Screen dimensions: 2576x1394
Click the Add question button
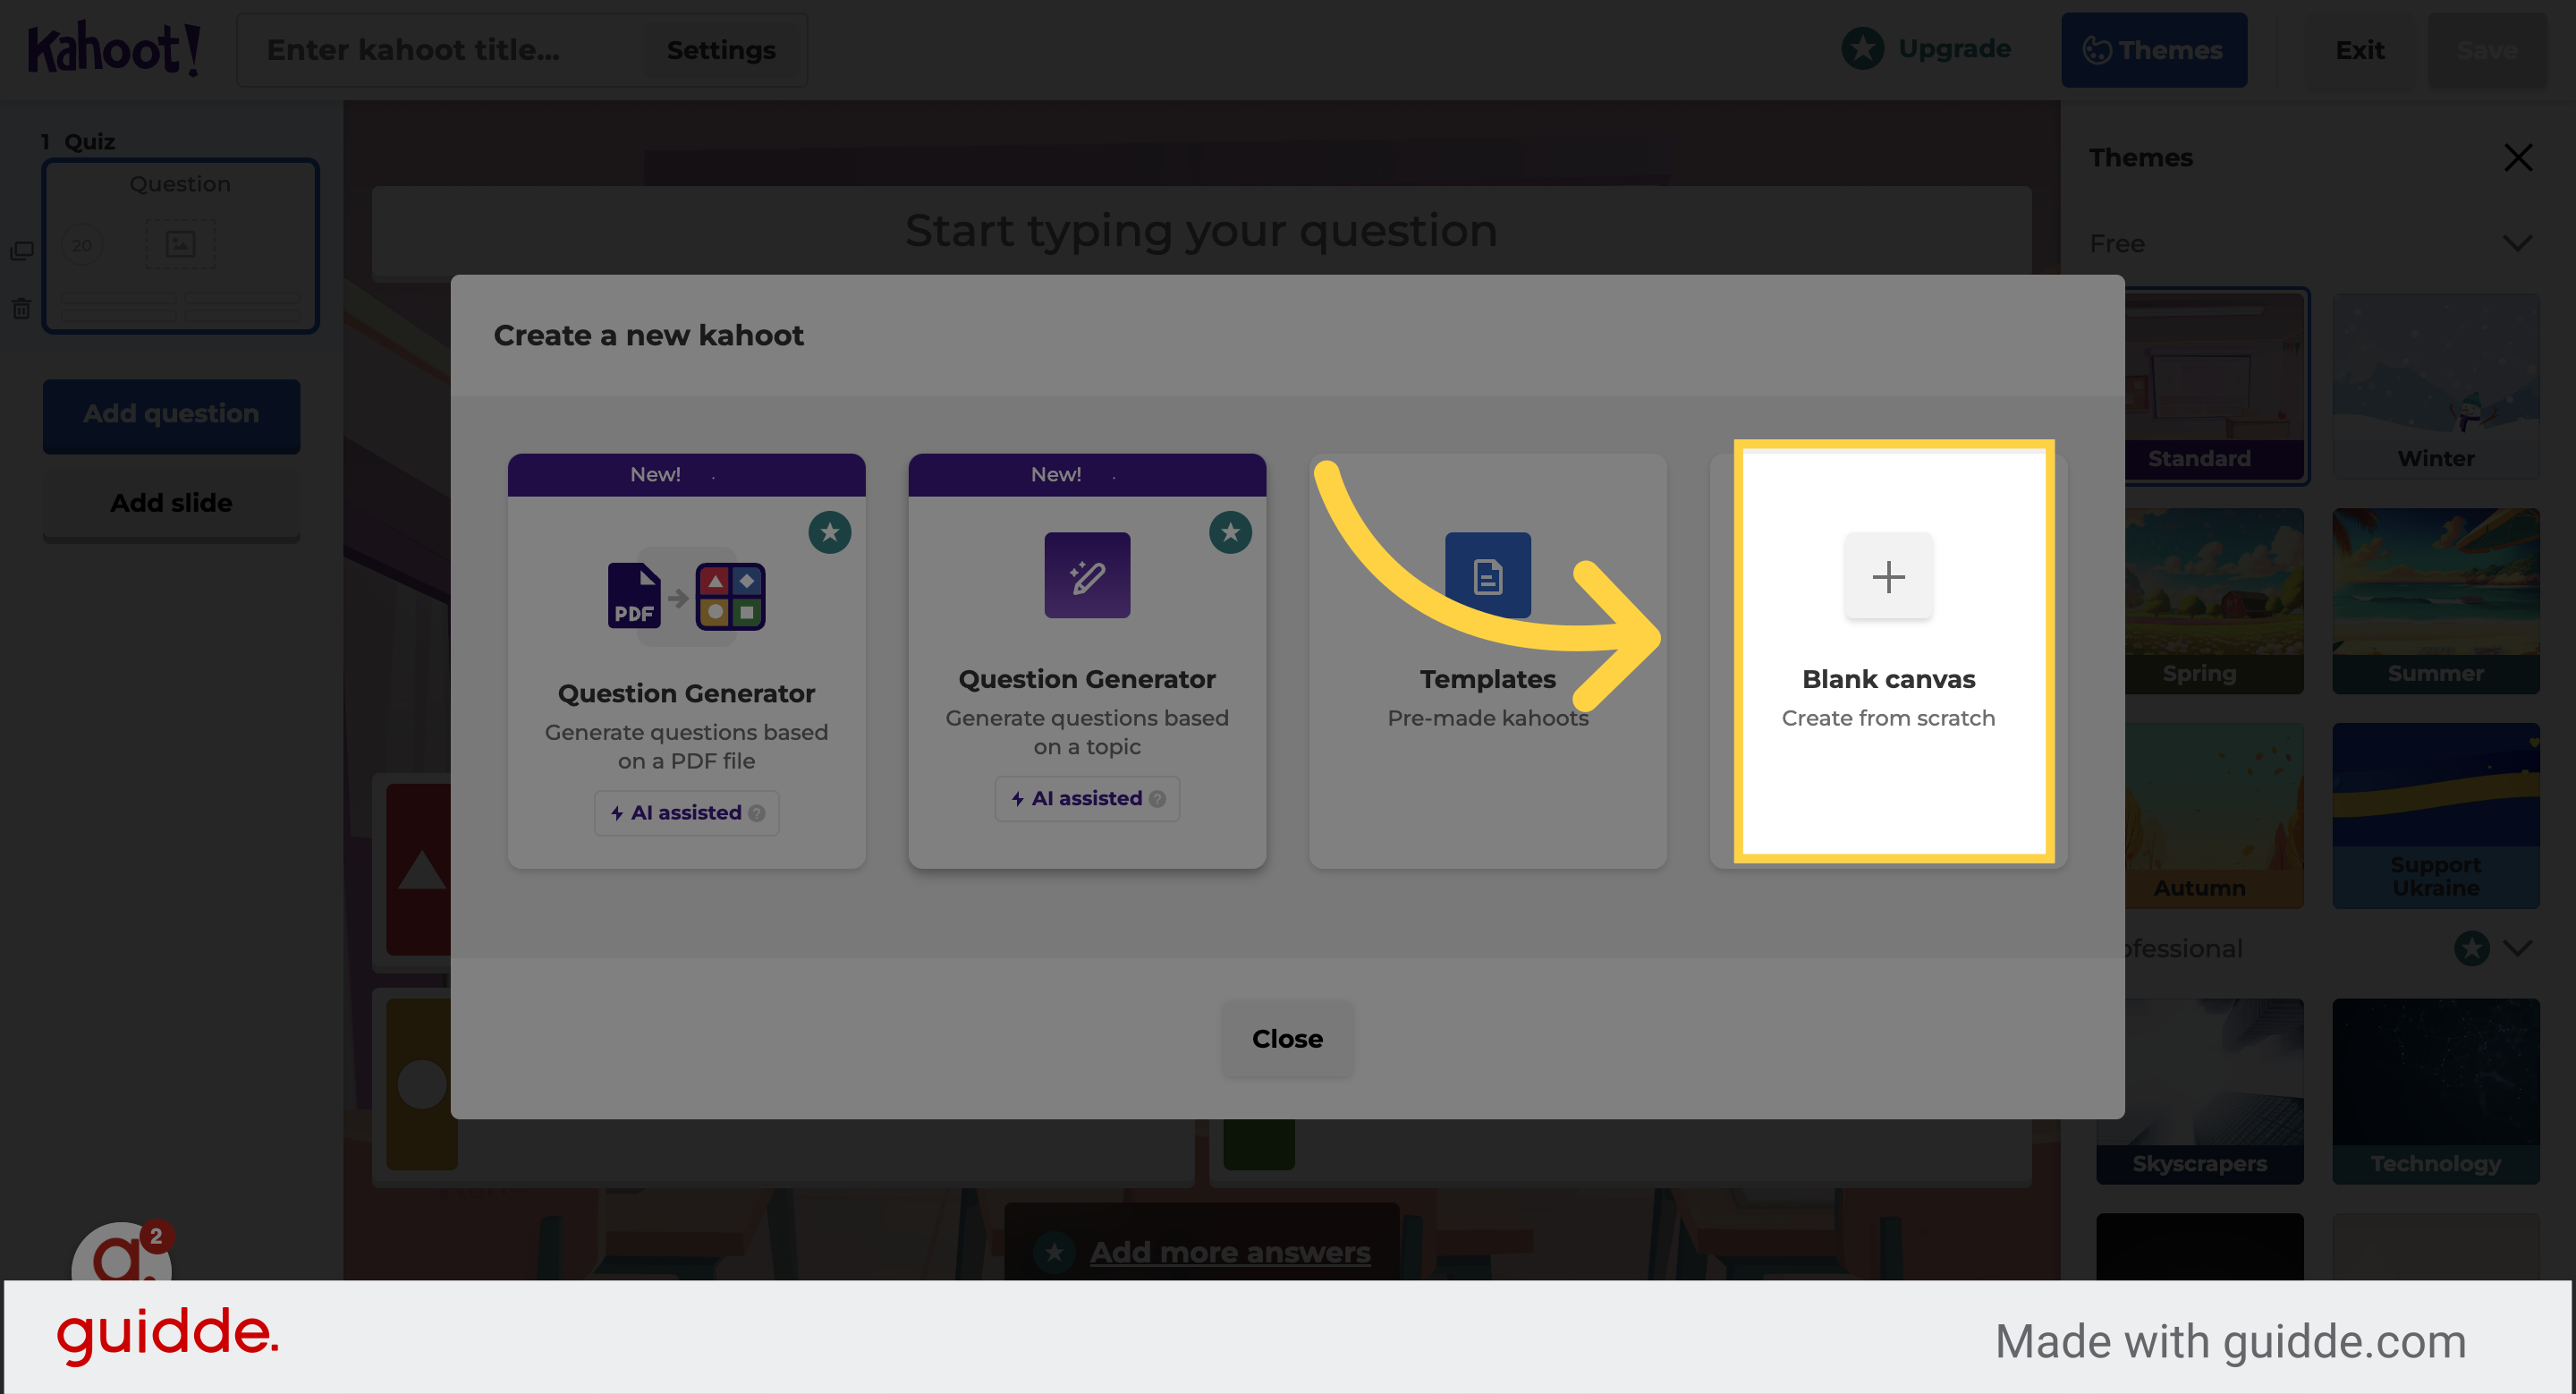click(x=171, y=414)
